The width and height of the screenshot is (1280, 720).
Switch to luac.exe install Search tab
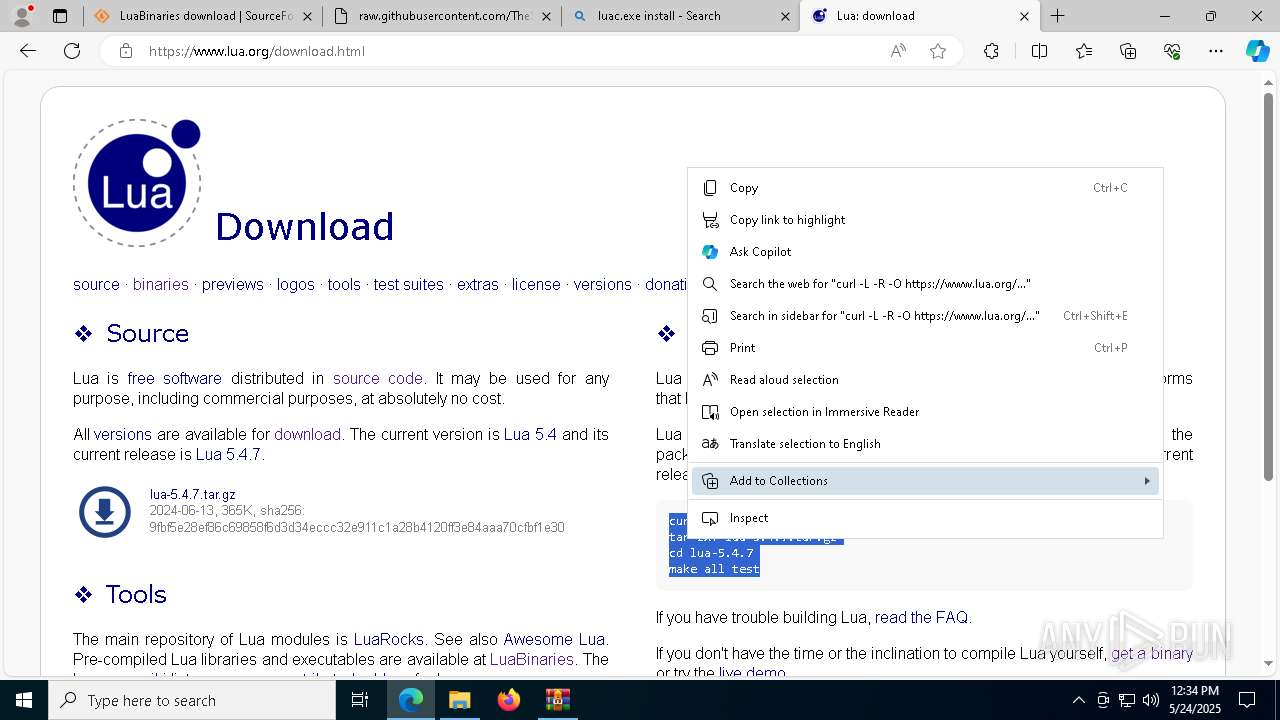click(x=680, y=16)
